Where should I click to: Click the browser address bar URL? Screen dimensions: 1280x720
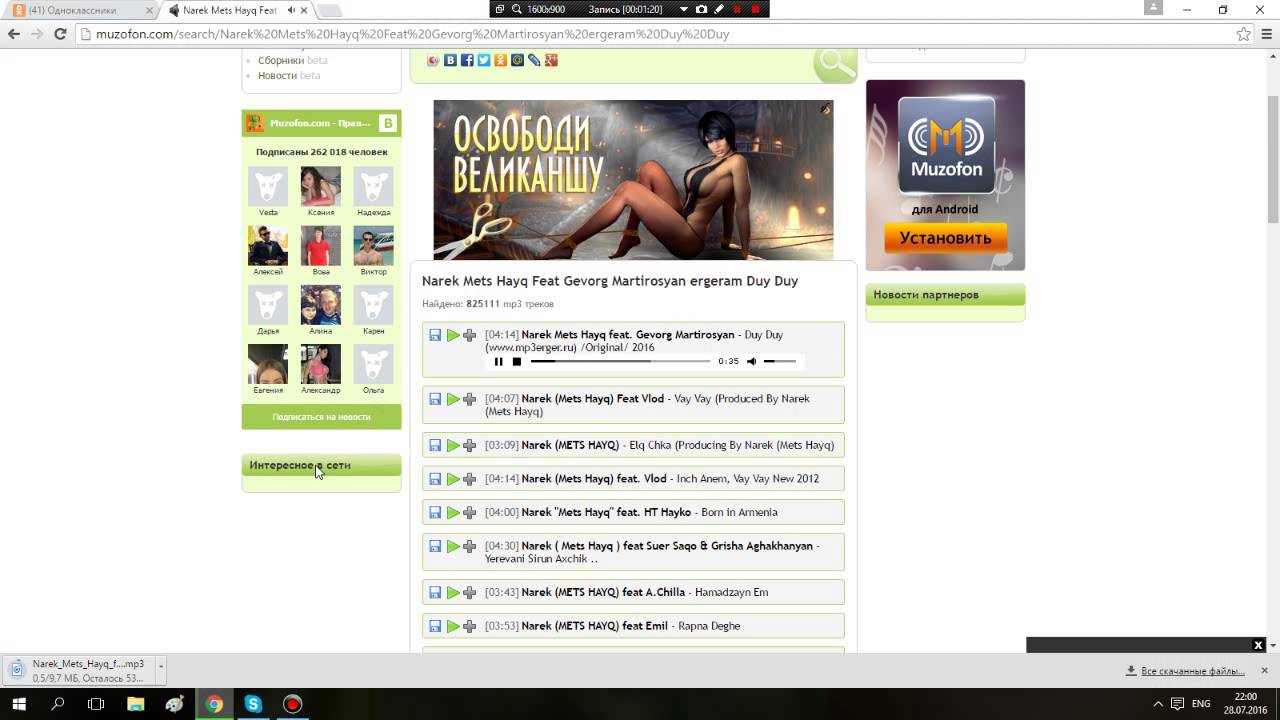pyautogui.click(x=412, y=34)
